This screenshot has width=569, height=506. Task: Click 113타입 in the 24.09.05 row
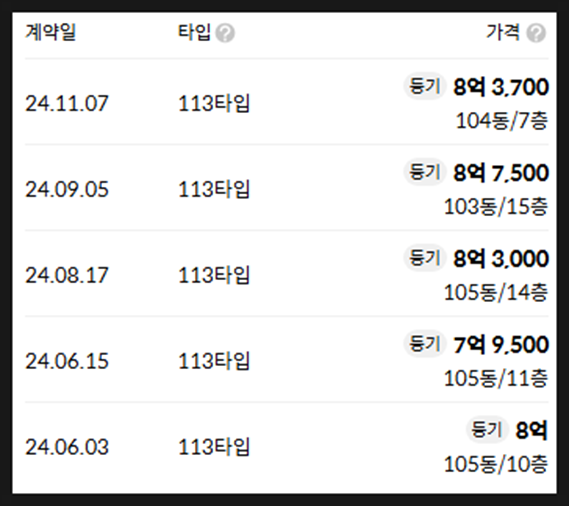coord(214,189)
